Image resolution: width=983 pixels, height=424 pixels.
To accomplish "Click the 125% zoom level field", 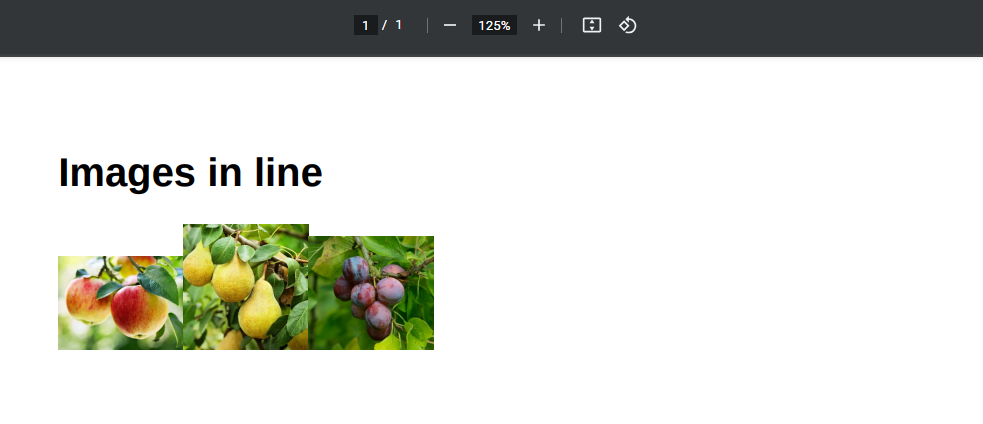I will coord(494,25).
